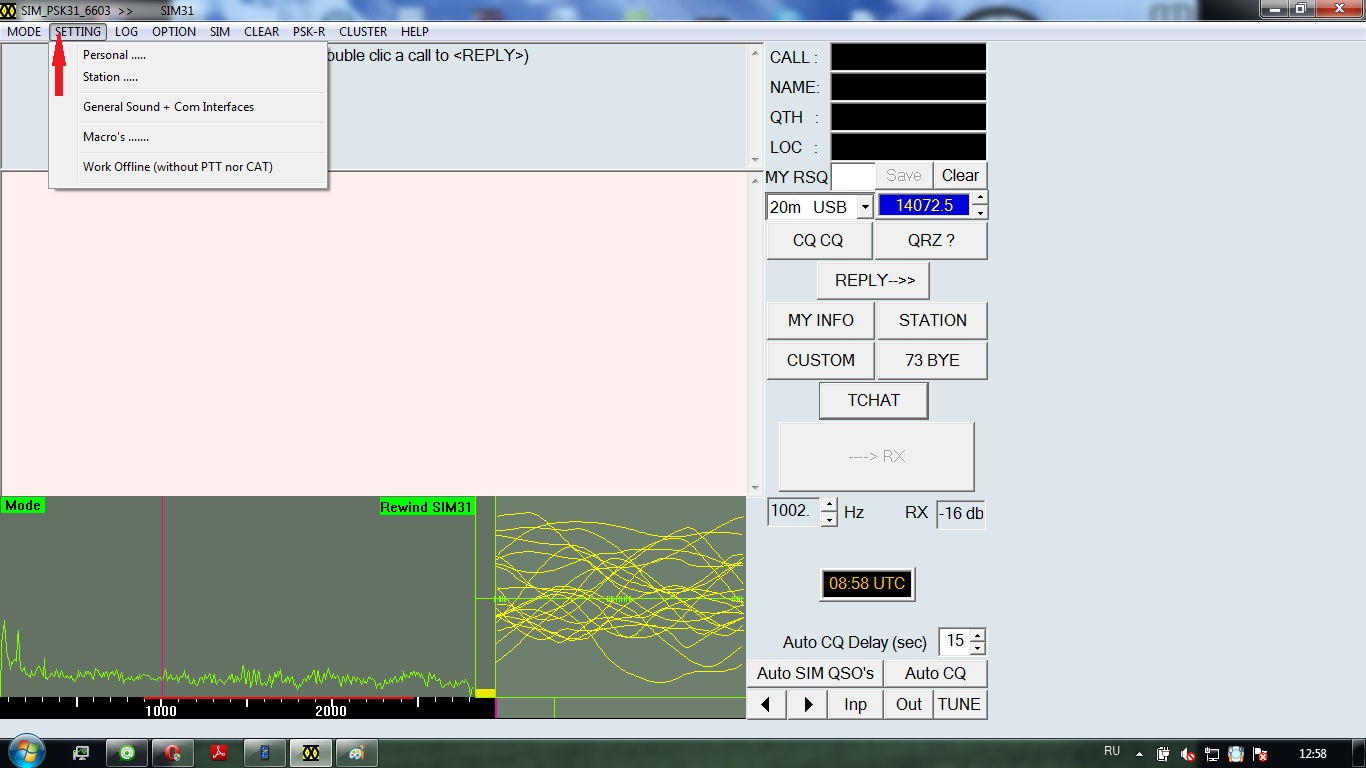Increase frequency with up spinner arrow
The width and height of the screenshot is (1366, 768).
click(x=980, y=198)
